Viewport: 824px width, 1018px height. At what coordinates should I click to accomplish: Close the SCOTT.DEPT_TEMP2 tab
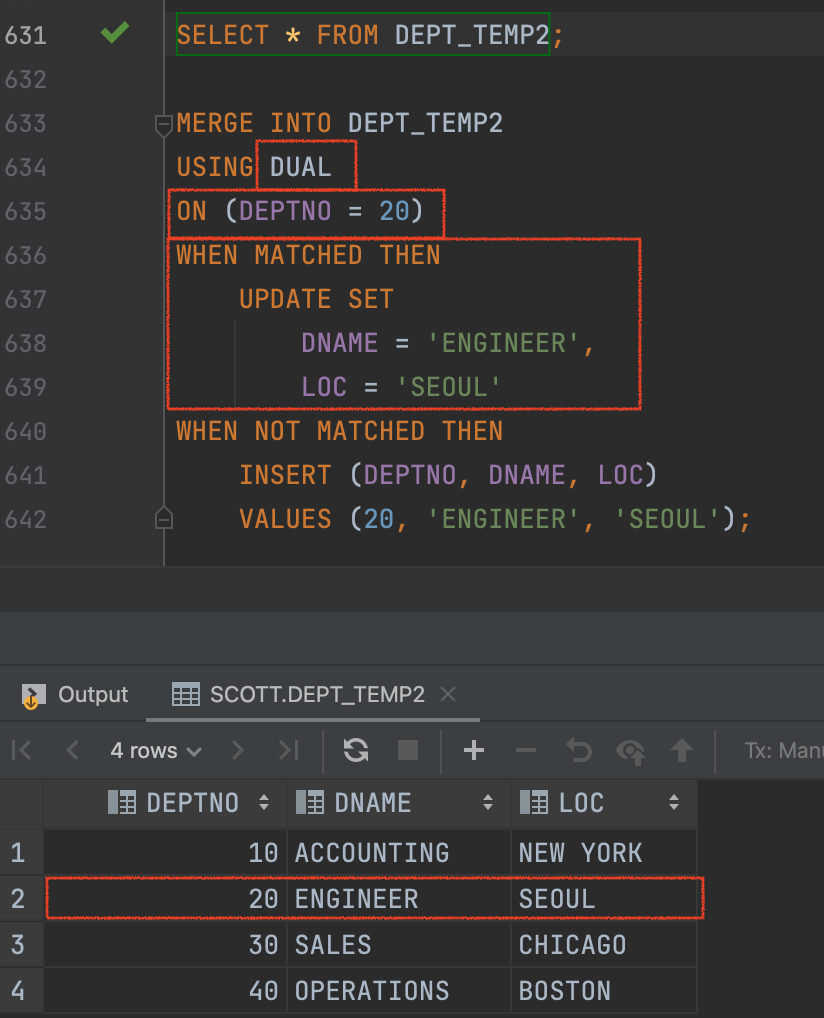[448, 695]
